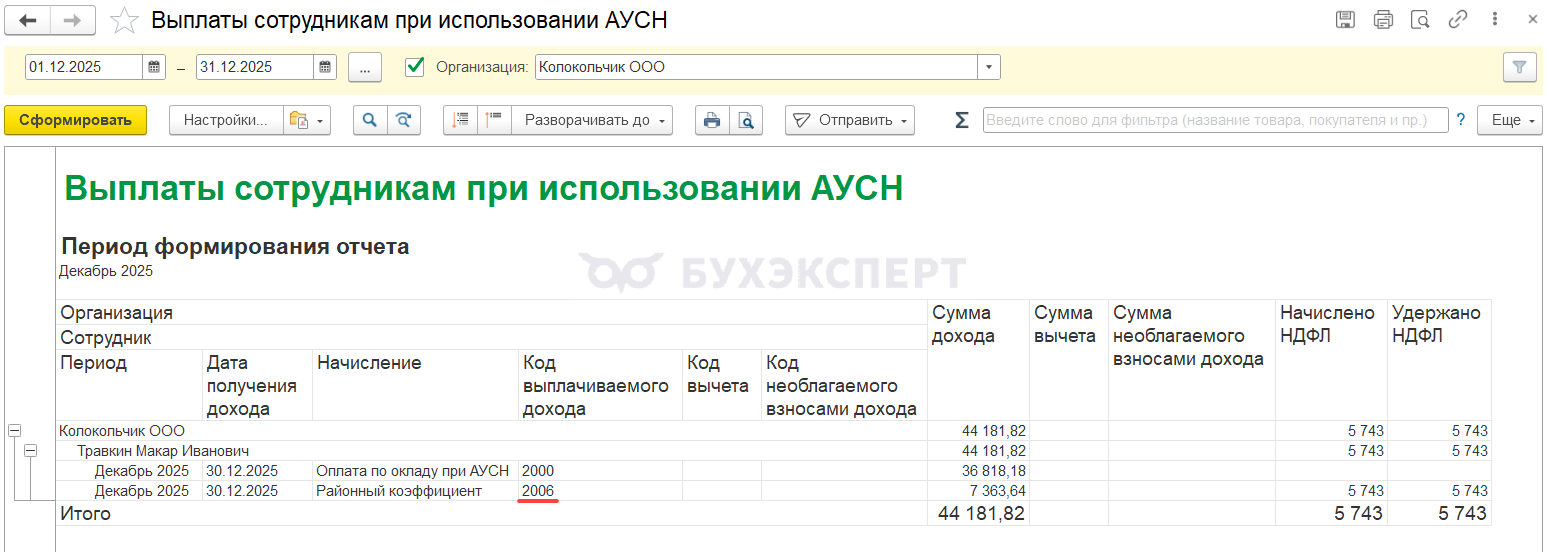Collapse all groups icon in toolbar
1549x552 pixels.
click(x=460, y=120)
